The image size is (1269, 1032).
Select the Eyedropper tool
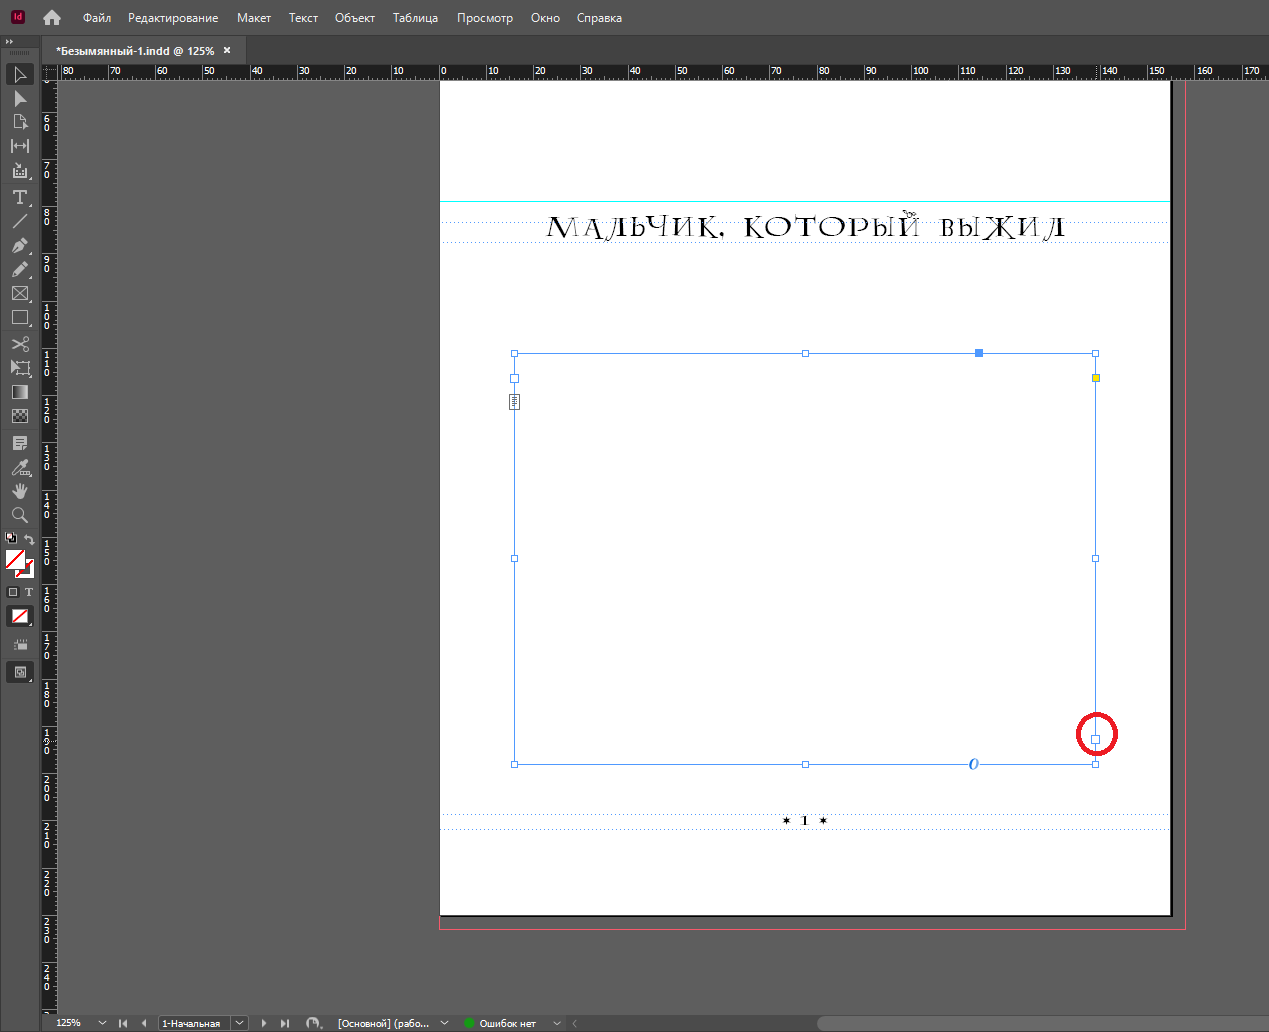pyautogui.click(x=19, y=467)
